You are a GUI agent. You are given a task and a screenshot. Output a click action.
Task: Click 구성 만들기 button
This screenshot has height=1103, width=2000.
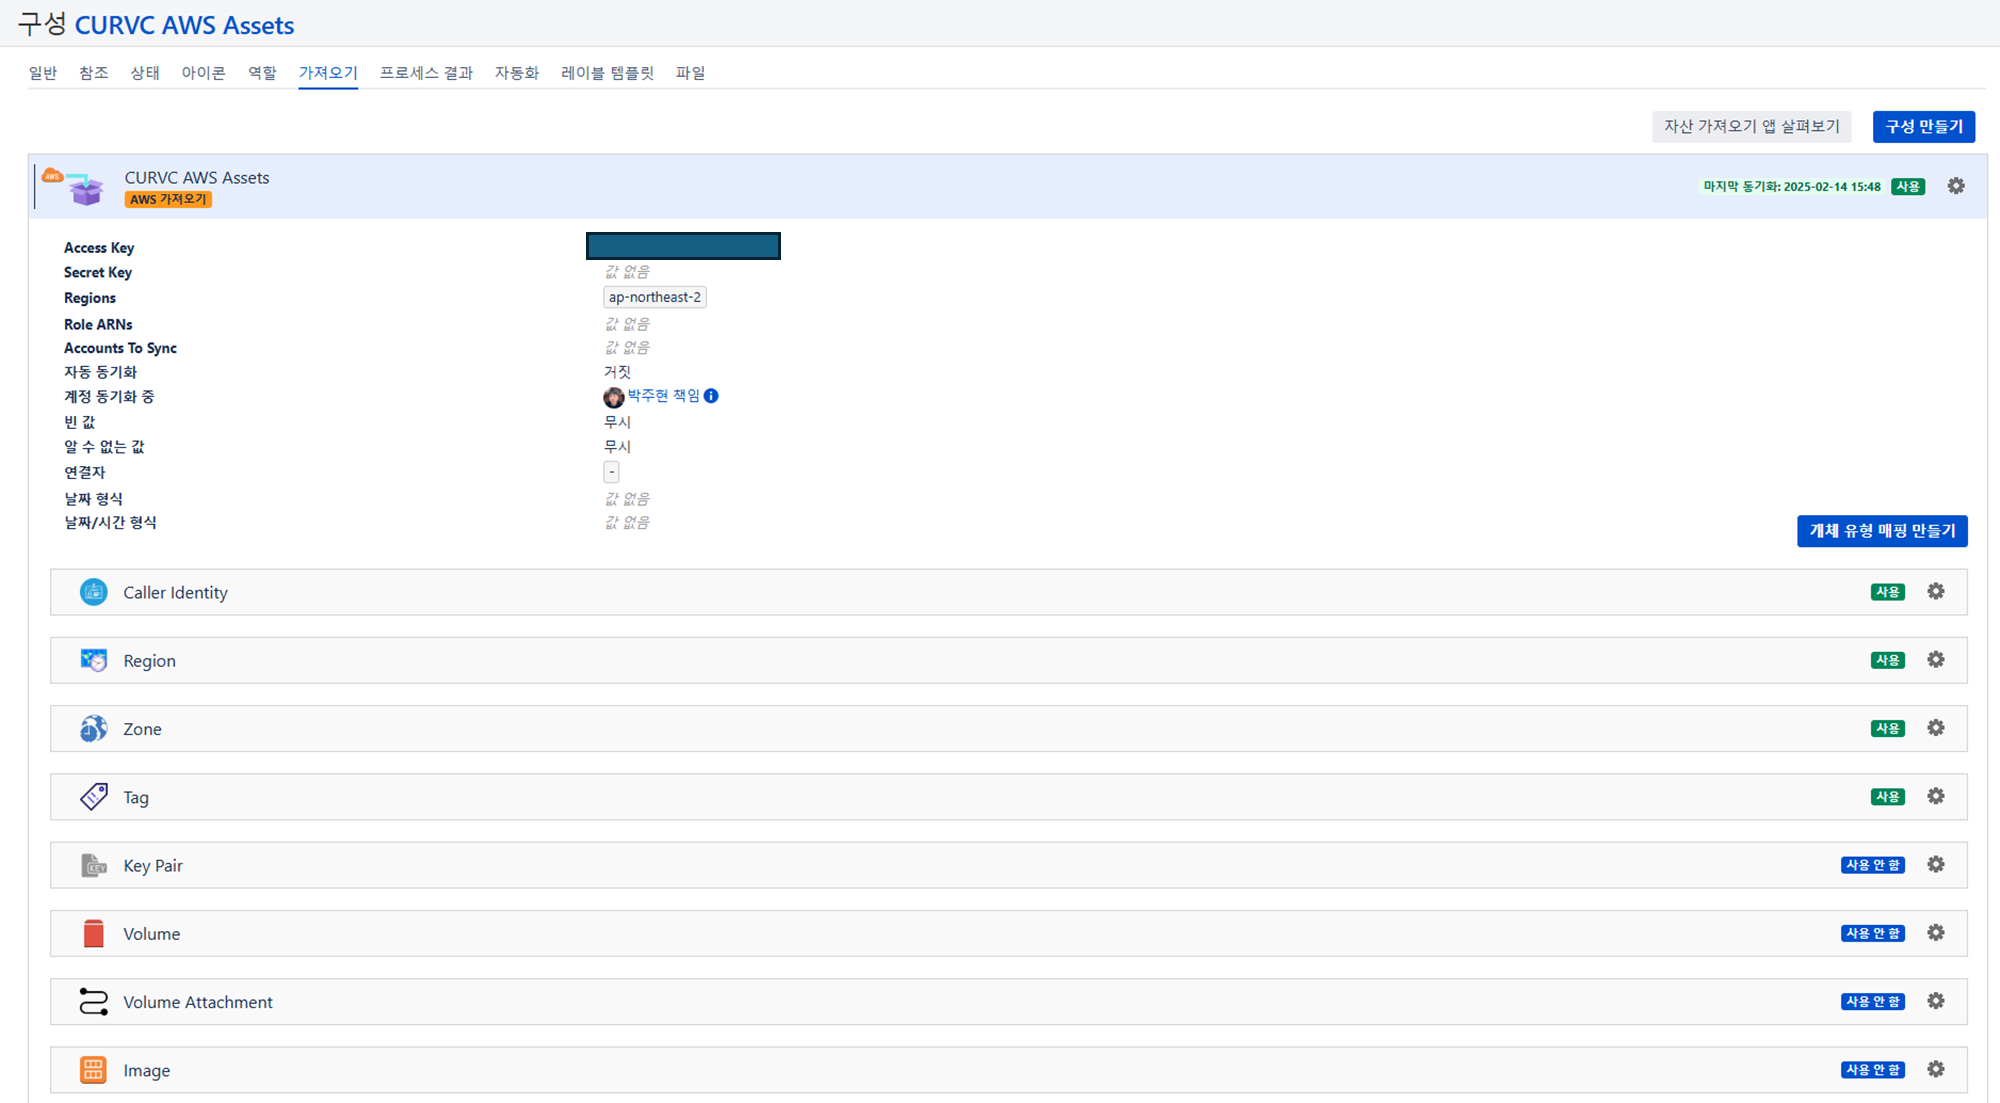coord(1924,127)
